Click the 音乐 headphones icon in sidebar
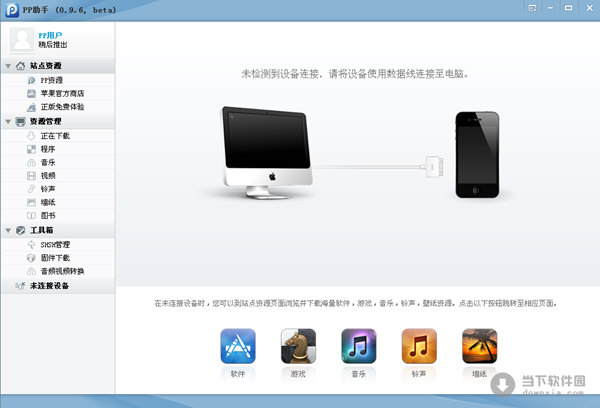This screenshot has width=600, height=408. pyautogui.click(x=31, y=163)
